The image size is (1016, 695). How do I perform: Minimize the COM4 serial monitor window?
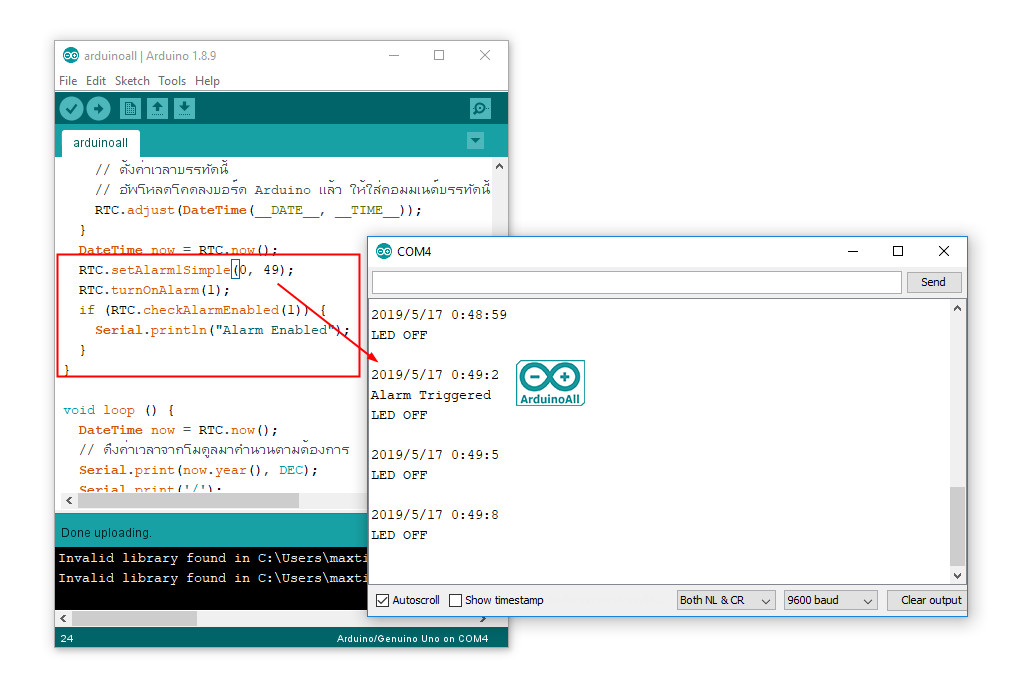(x=853, y=251)
